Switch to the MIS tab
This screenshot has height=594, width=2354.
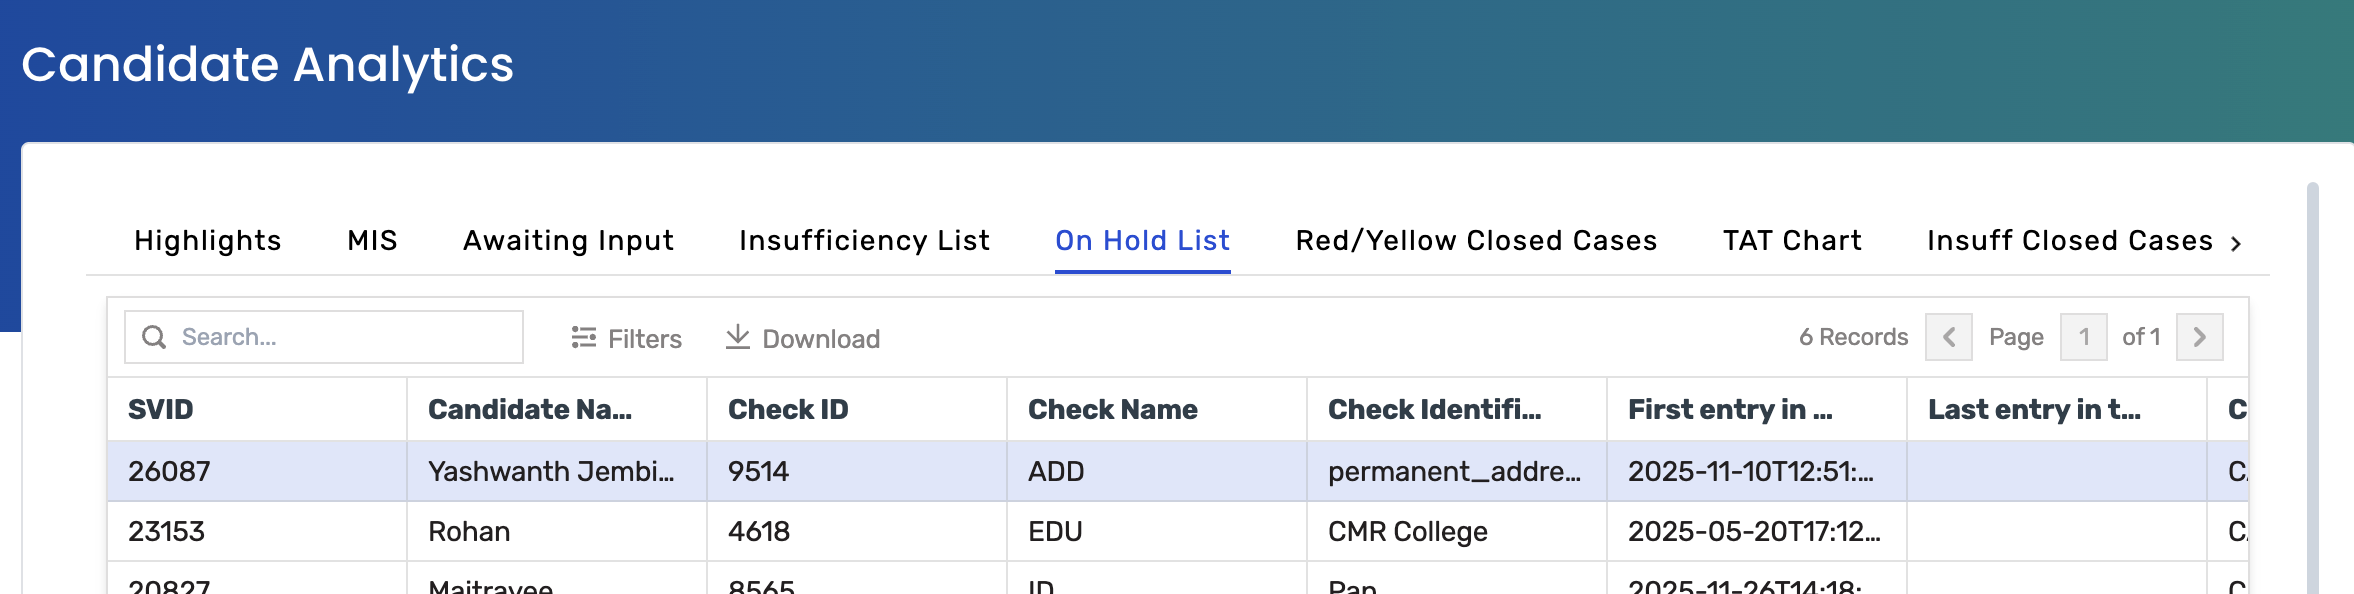(x=372, y=241)
